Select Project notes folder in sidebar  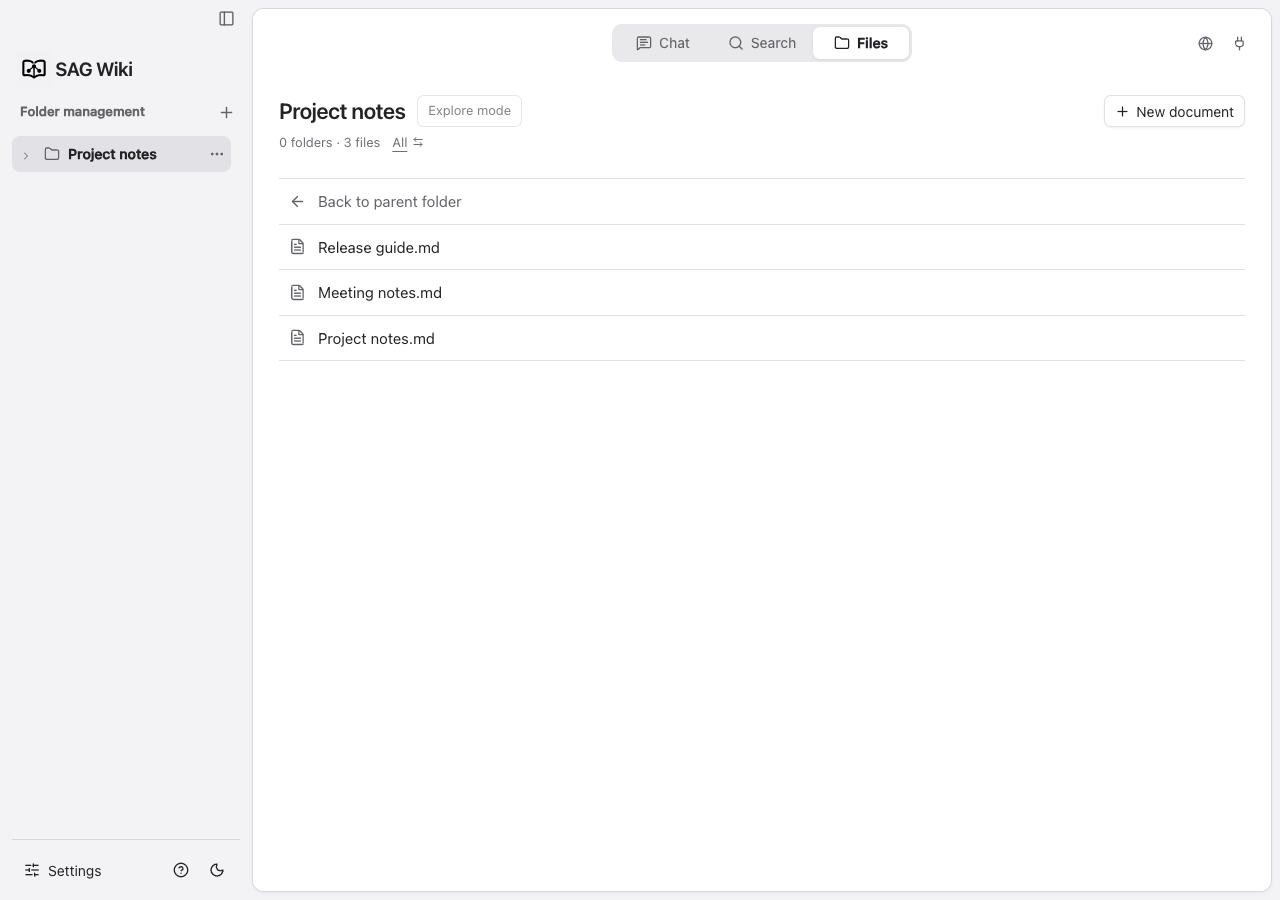[x=122, y=154]
